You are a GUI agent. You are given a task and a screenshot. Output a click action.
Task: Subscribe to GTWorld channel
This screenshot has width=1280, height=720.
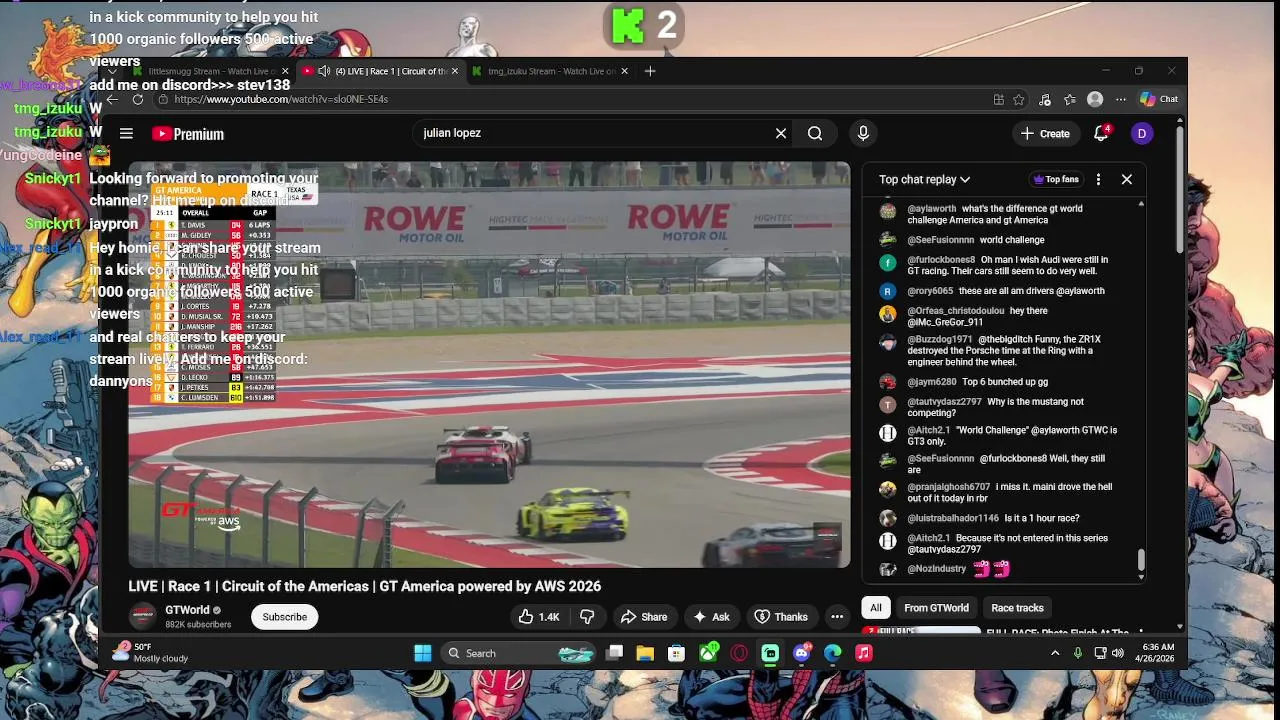[x=285, y=617]
